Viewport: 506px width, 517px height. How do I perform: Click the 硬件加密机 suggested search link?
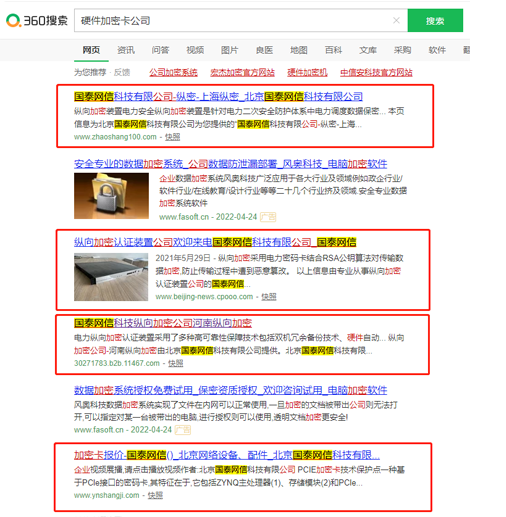click(x=307, y=72)
